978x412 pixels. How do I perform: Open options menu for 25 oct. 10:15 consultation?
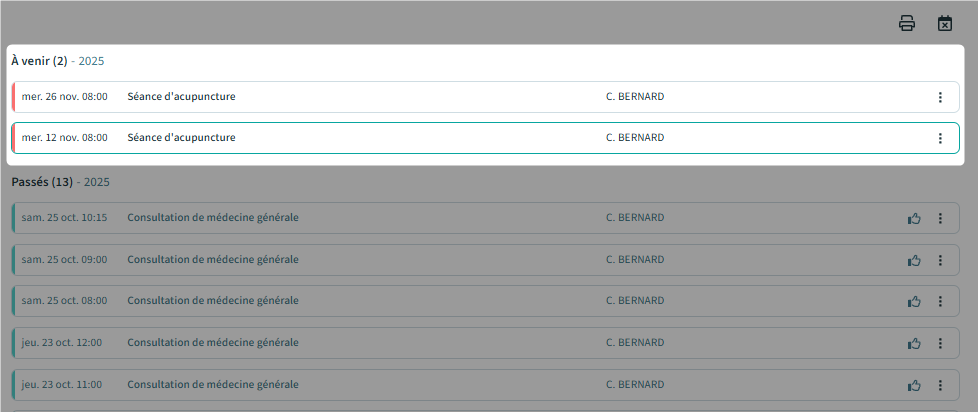(940, 218)
